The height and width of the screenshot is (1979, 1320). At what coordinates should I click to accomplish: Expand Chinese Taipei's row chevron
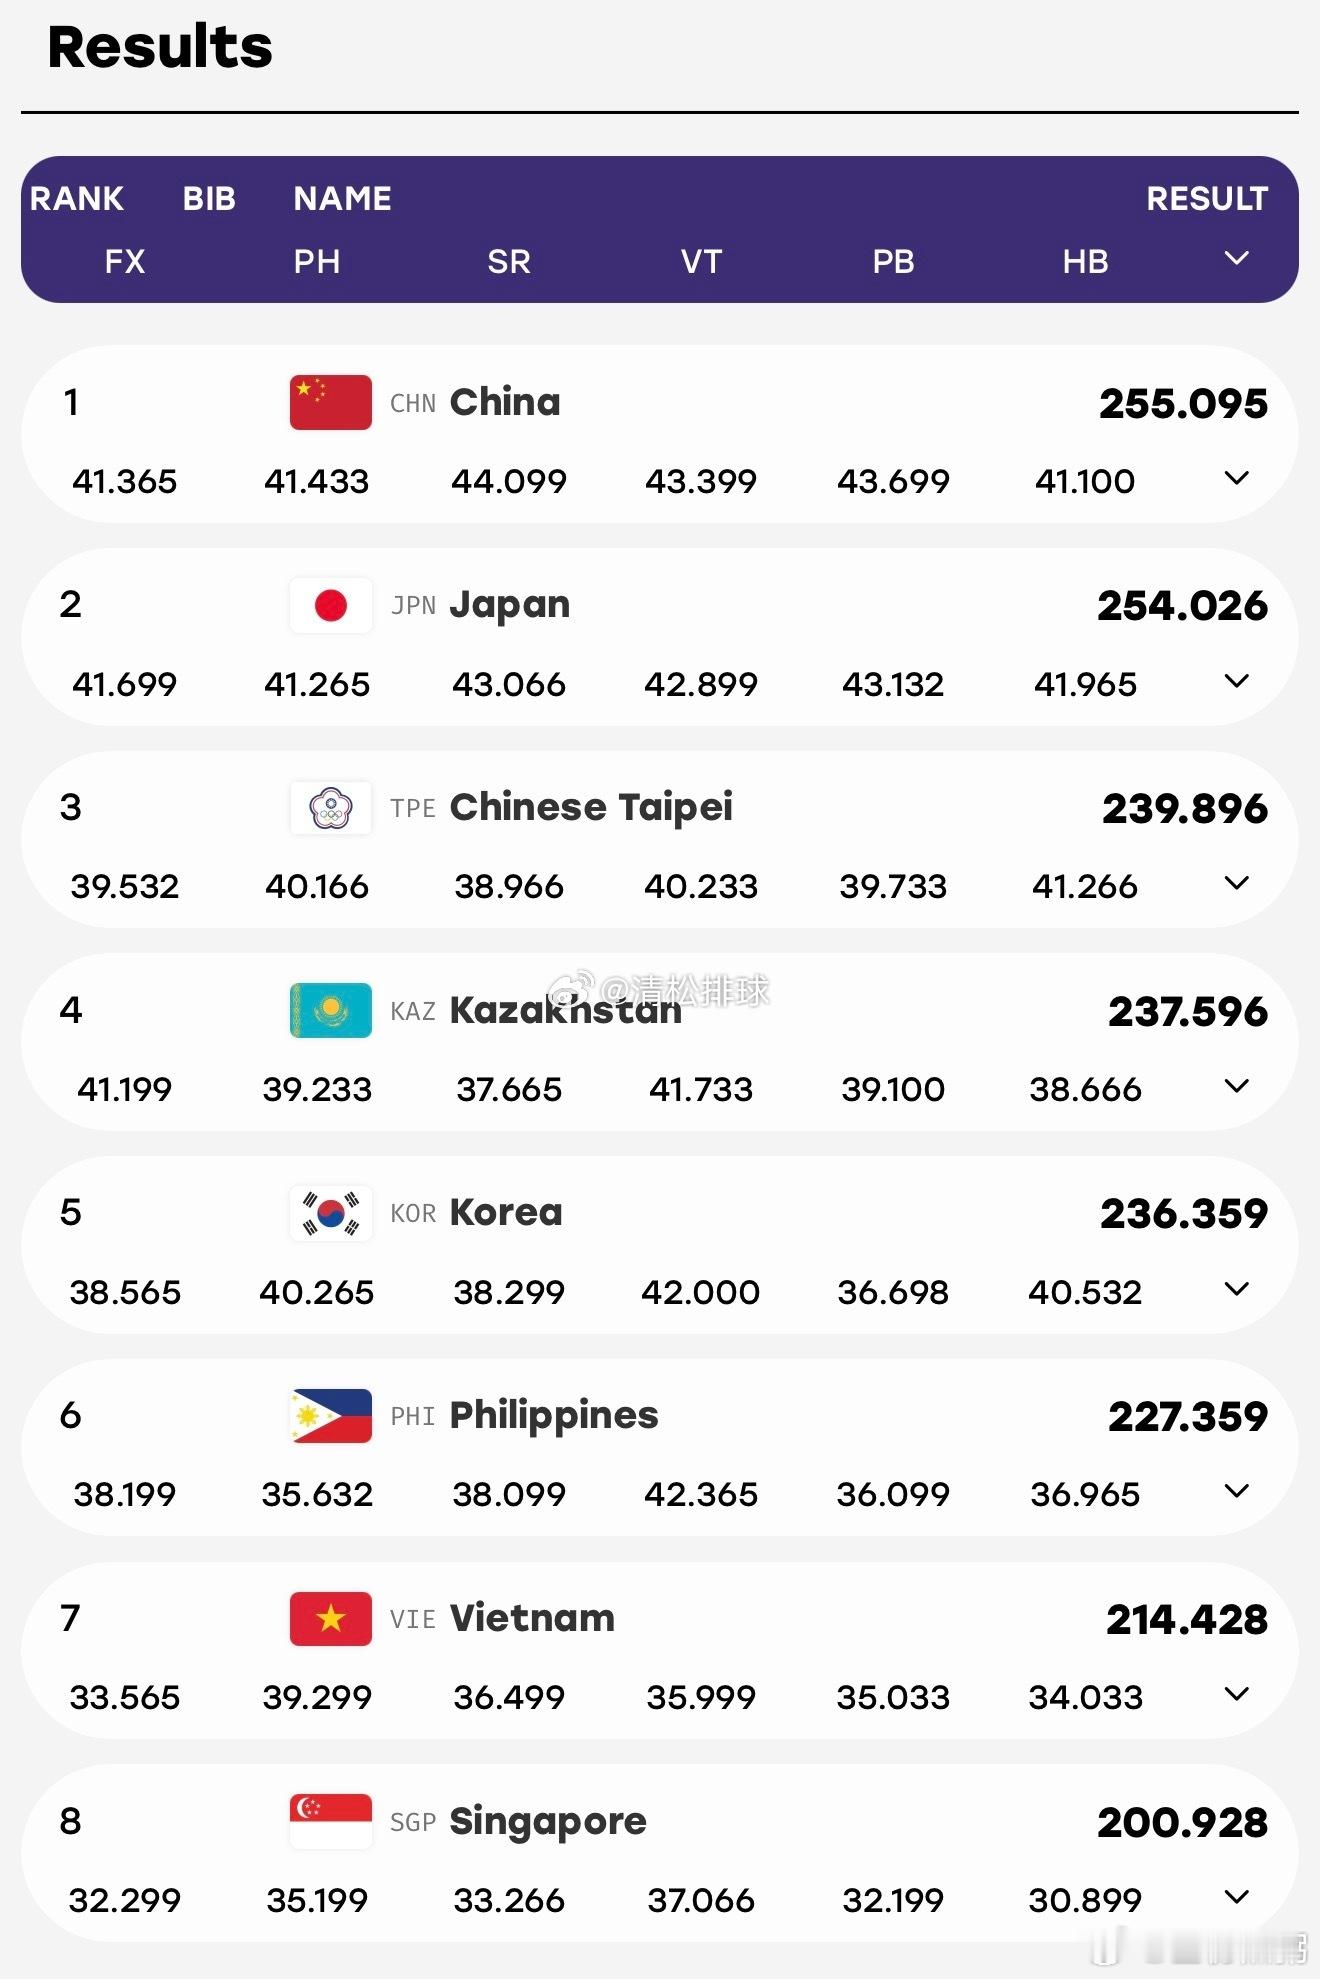click(1237, 884)
